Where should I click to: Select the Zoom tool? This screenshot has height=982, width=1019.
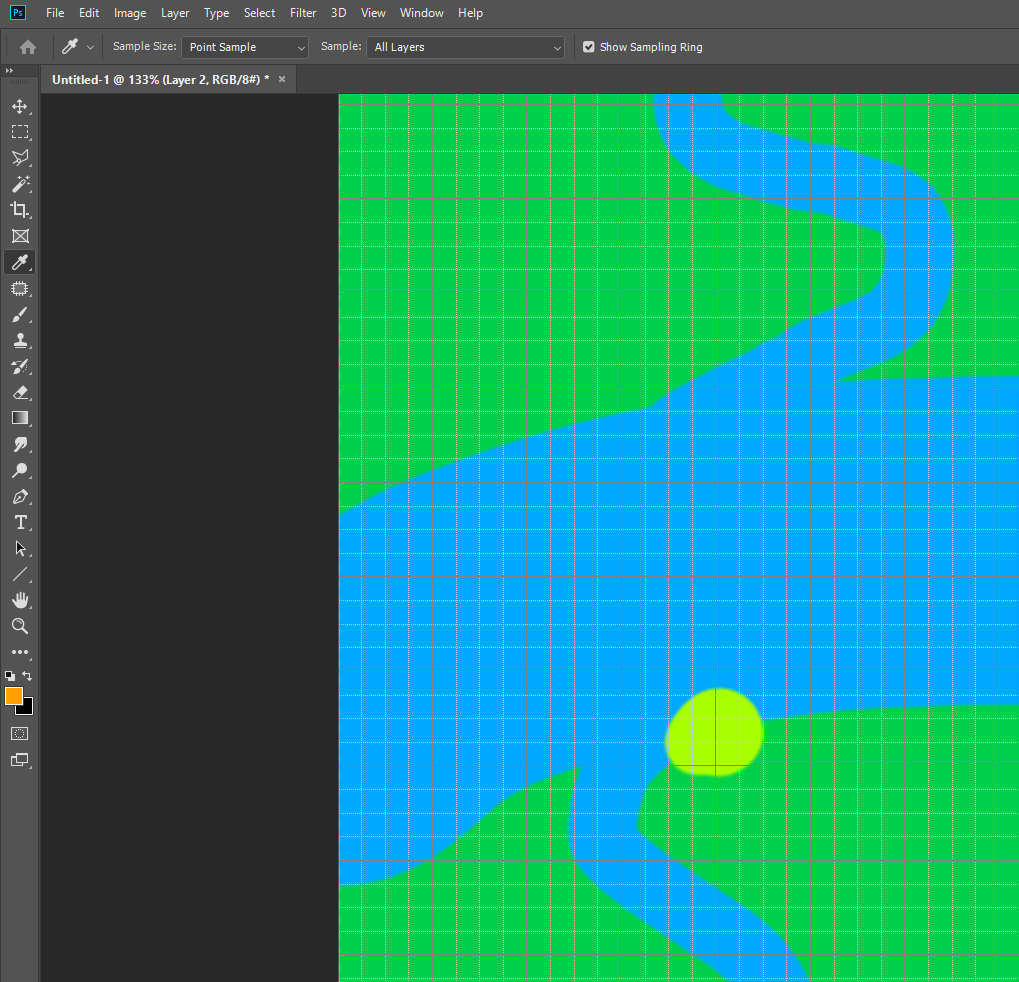19,626
